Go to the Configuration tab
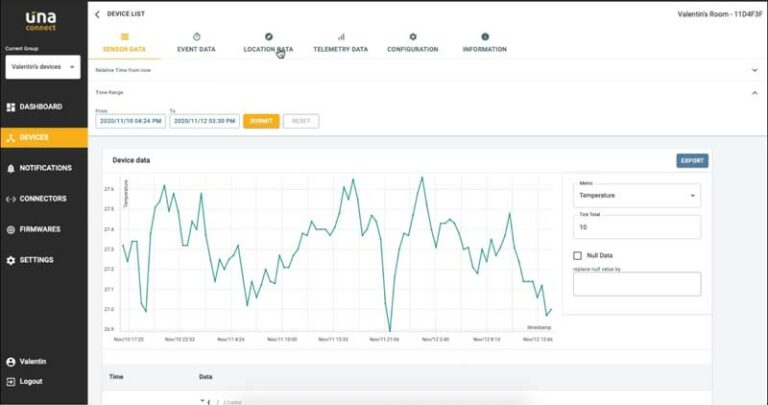The height and width of the screenshot is (405, 768). tap(412, 43)
